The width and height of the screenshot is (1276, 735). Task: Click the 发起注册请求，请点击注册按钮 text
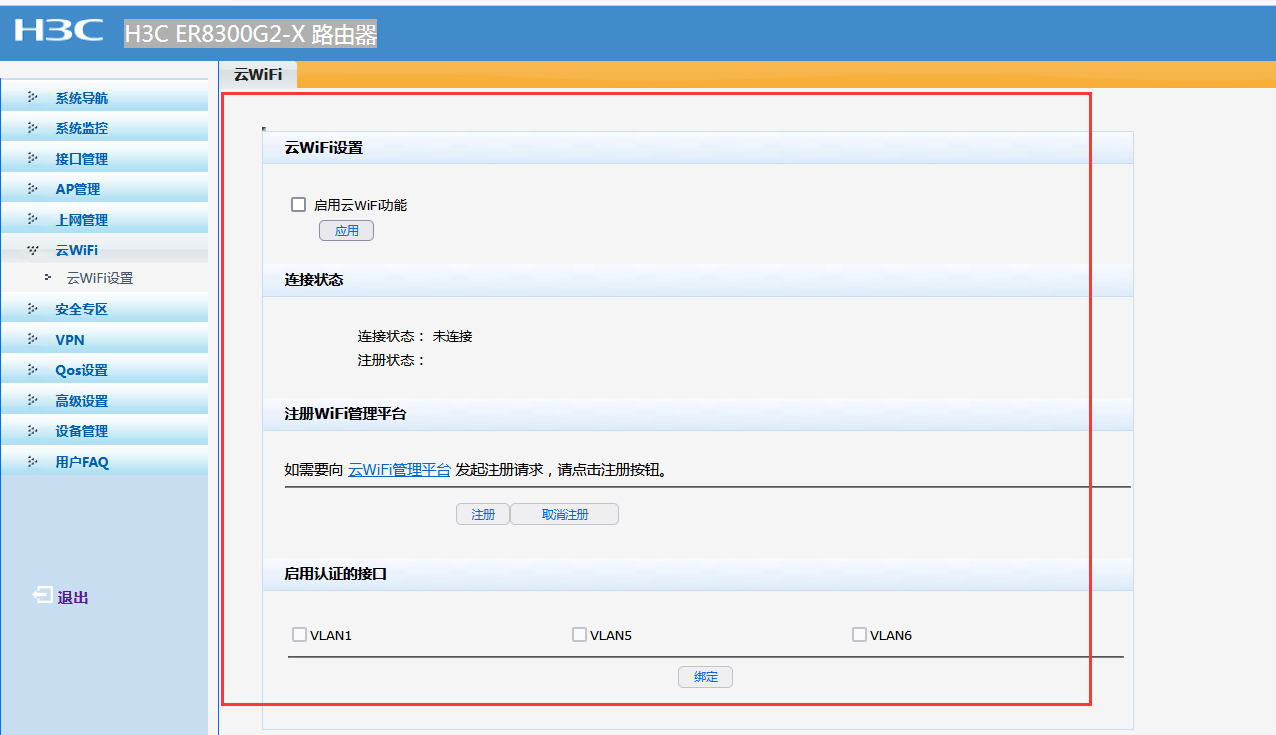coord(561,469)
